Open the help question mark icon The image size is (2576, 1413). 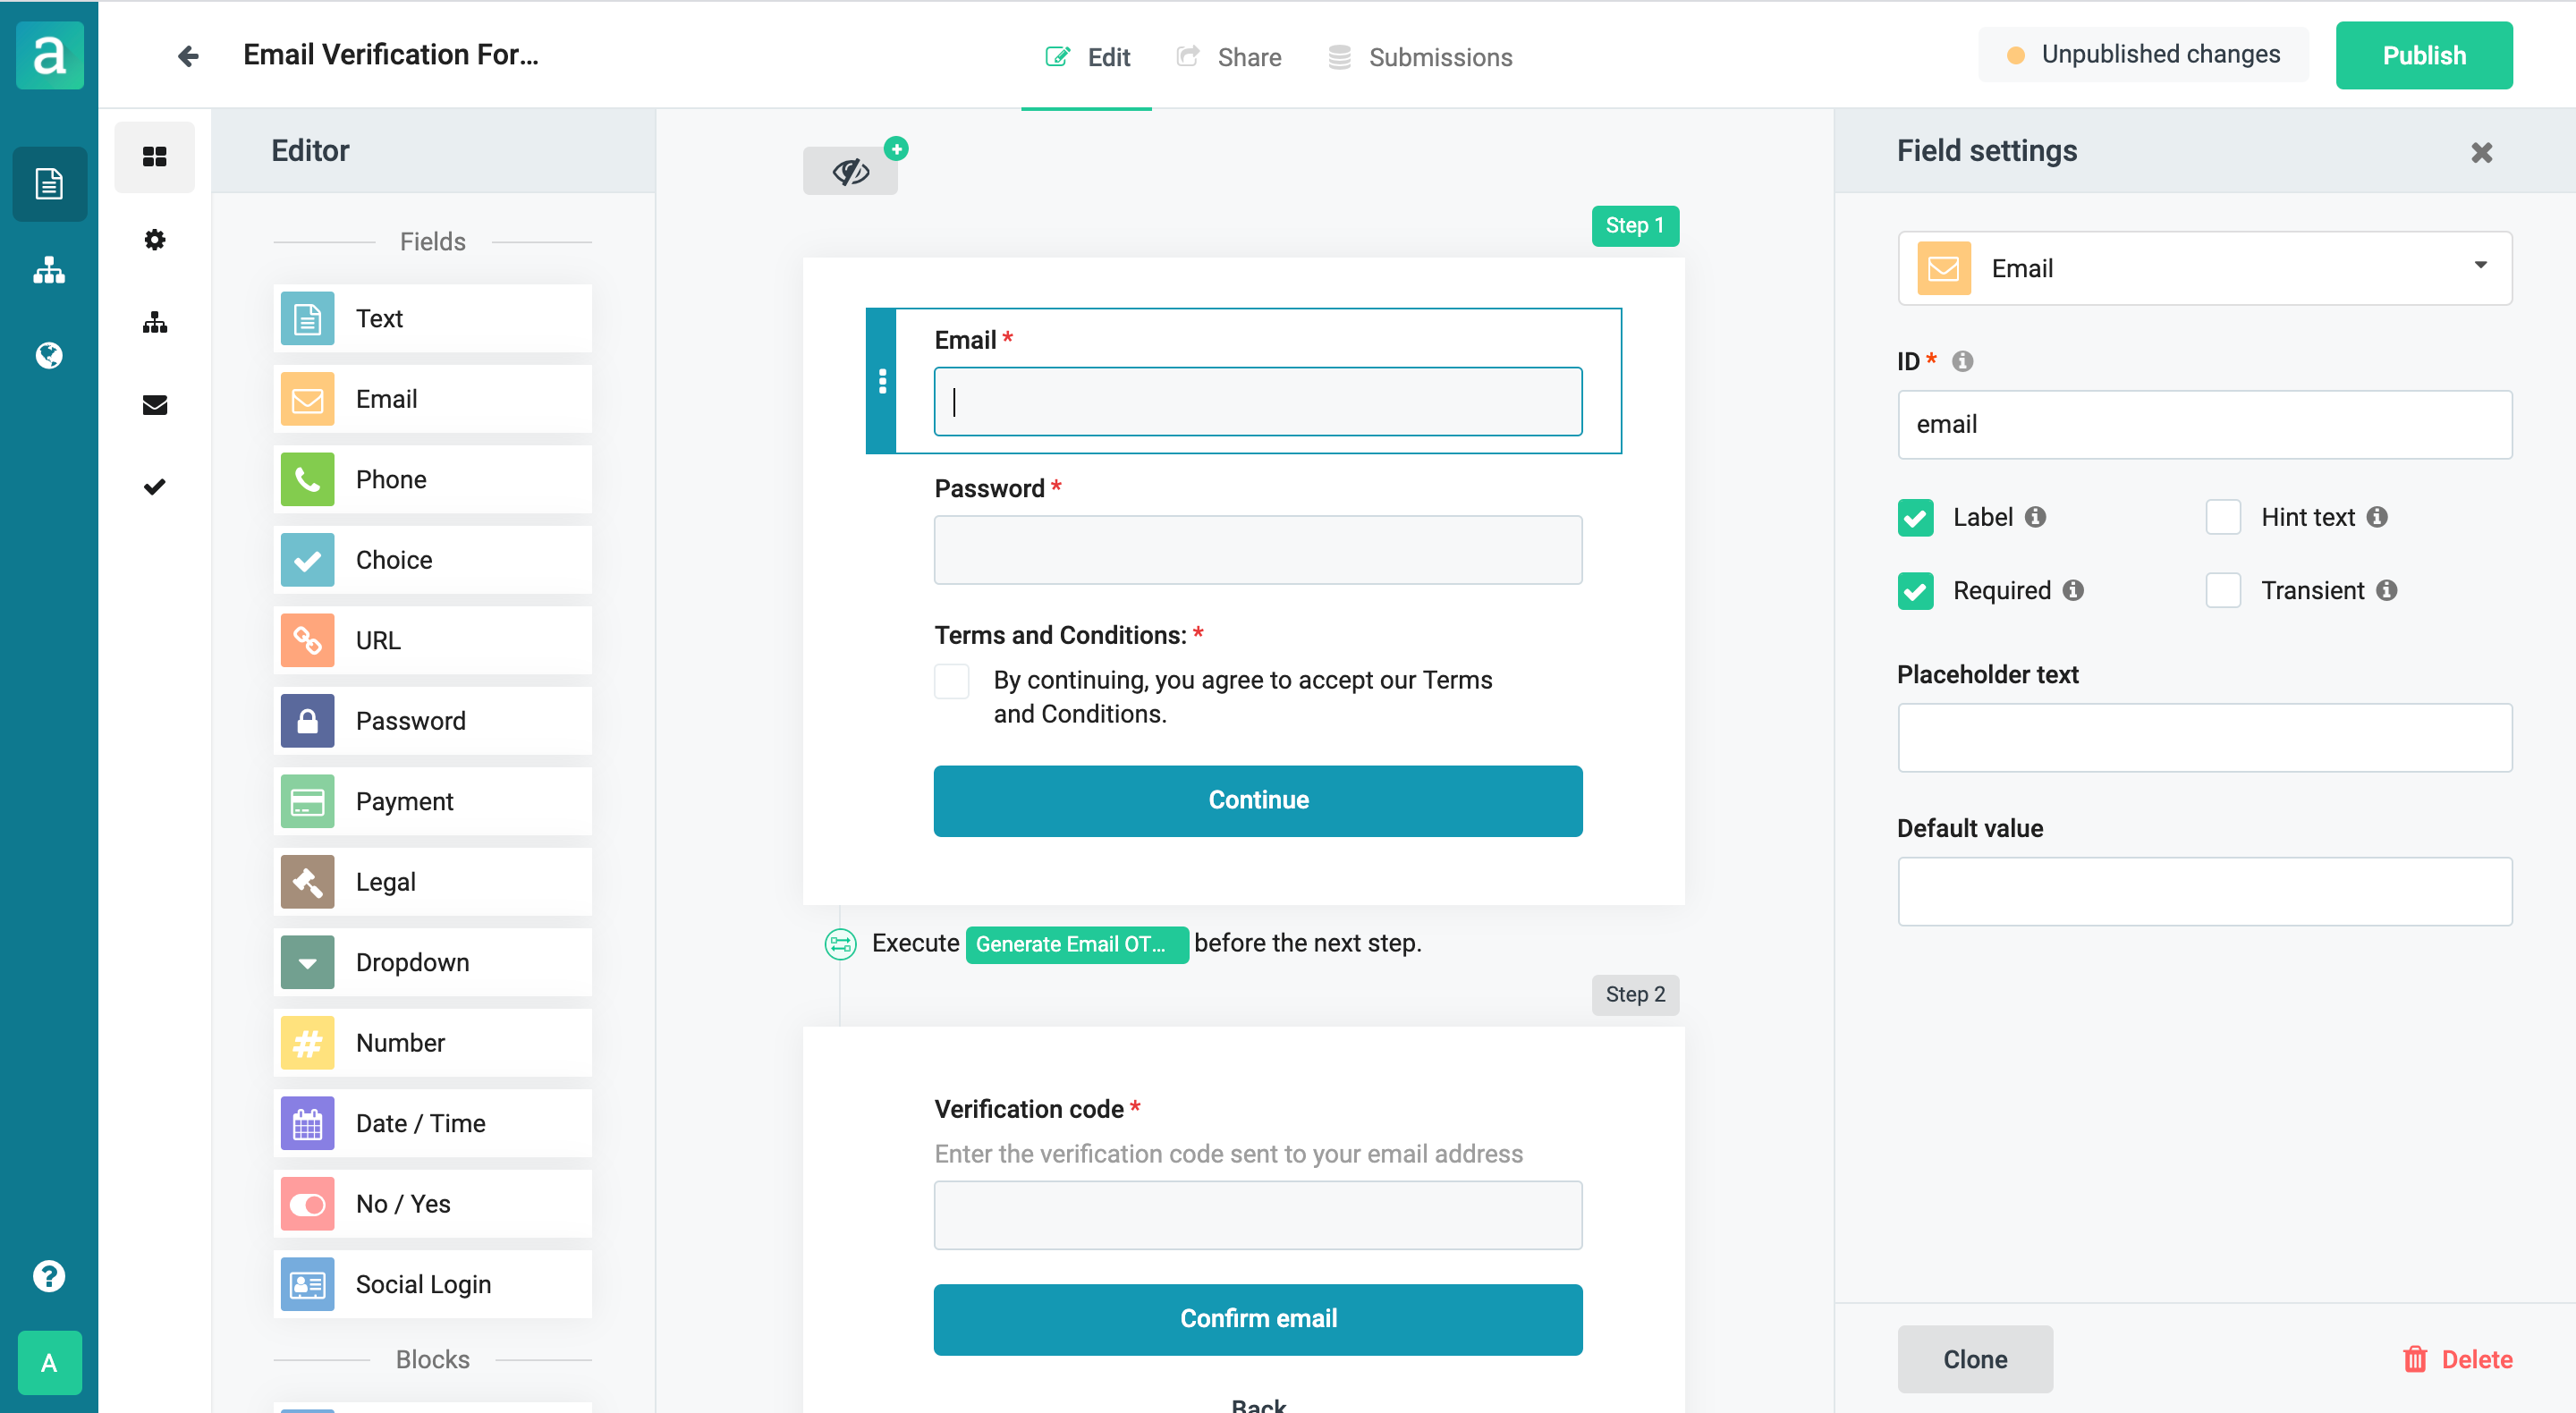point(49,1276)
